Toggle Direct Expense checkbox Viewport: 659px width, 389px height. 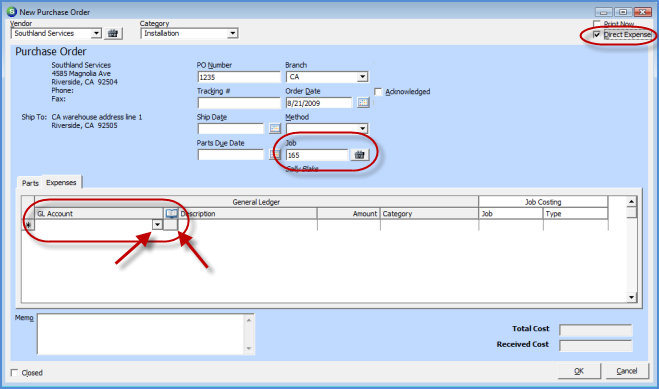(597, 35)
